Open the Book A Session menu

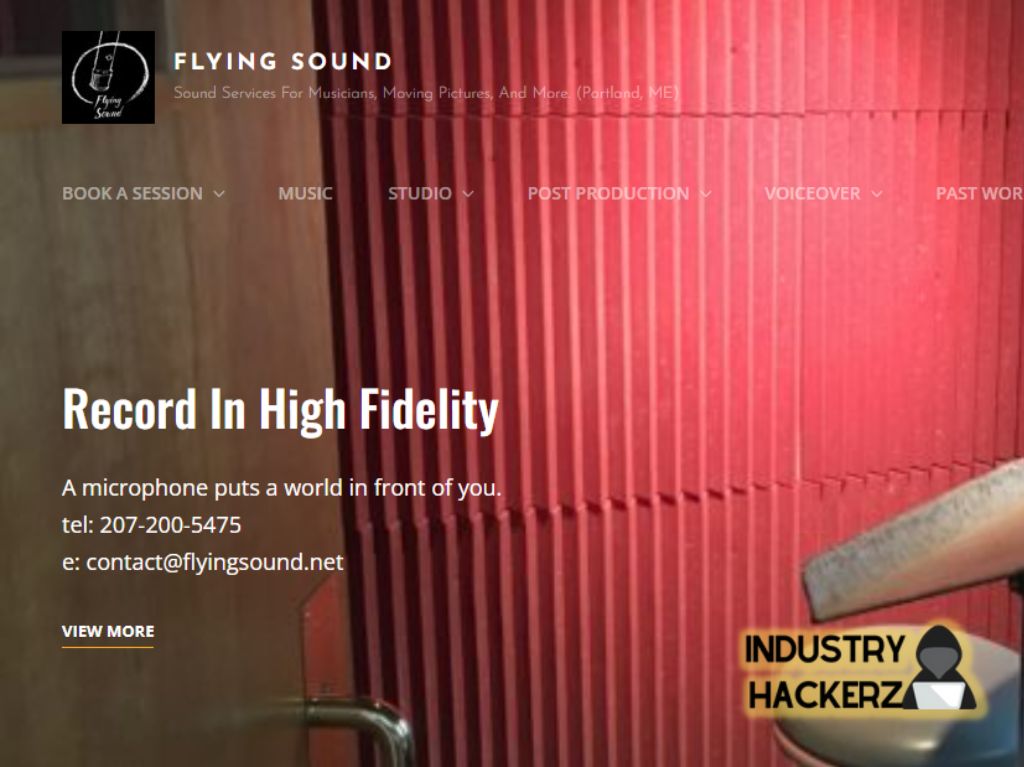coord(132,193)
